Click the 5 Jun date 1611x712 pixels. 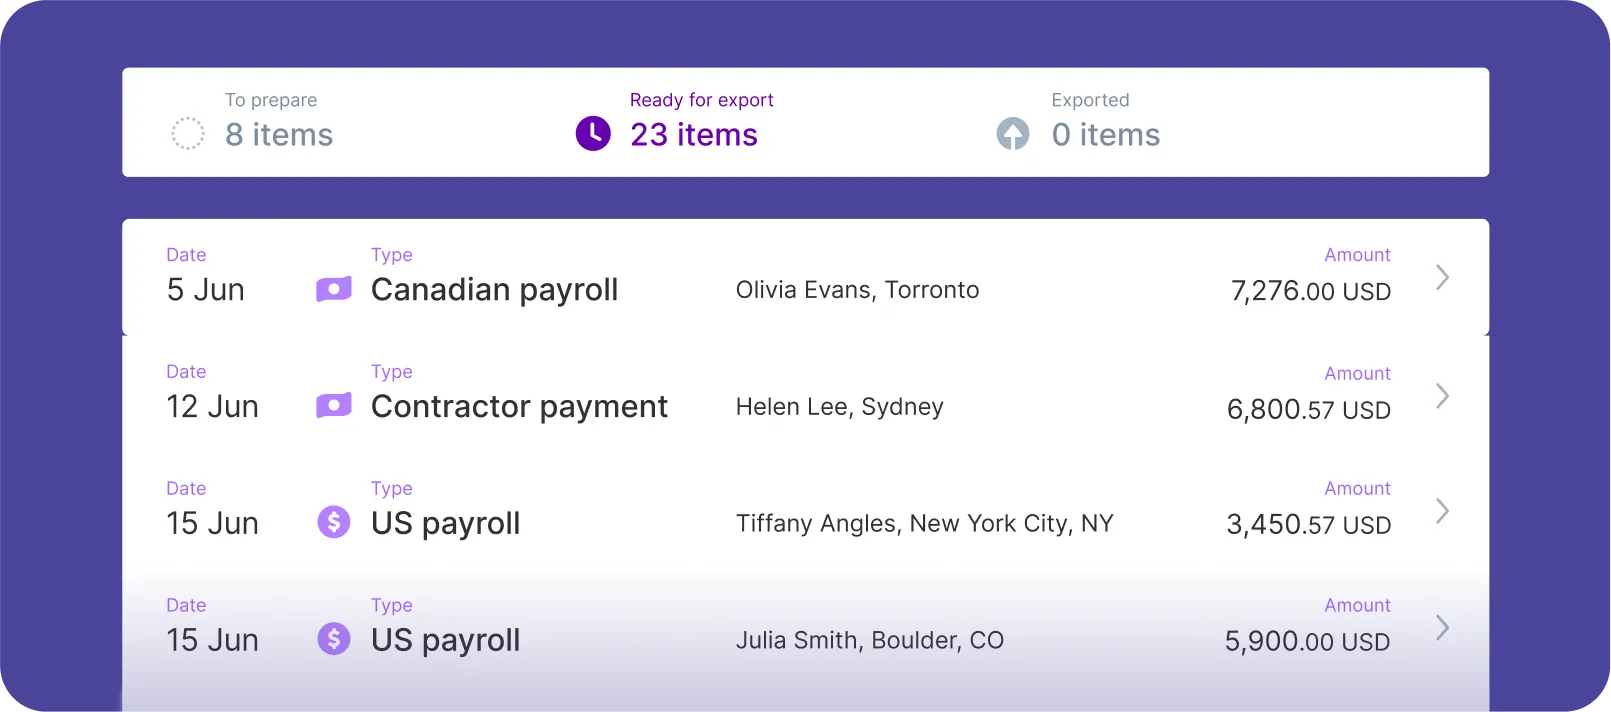pyautogui.click(x=205, y=290)
